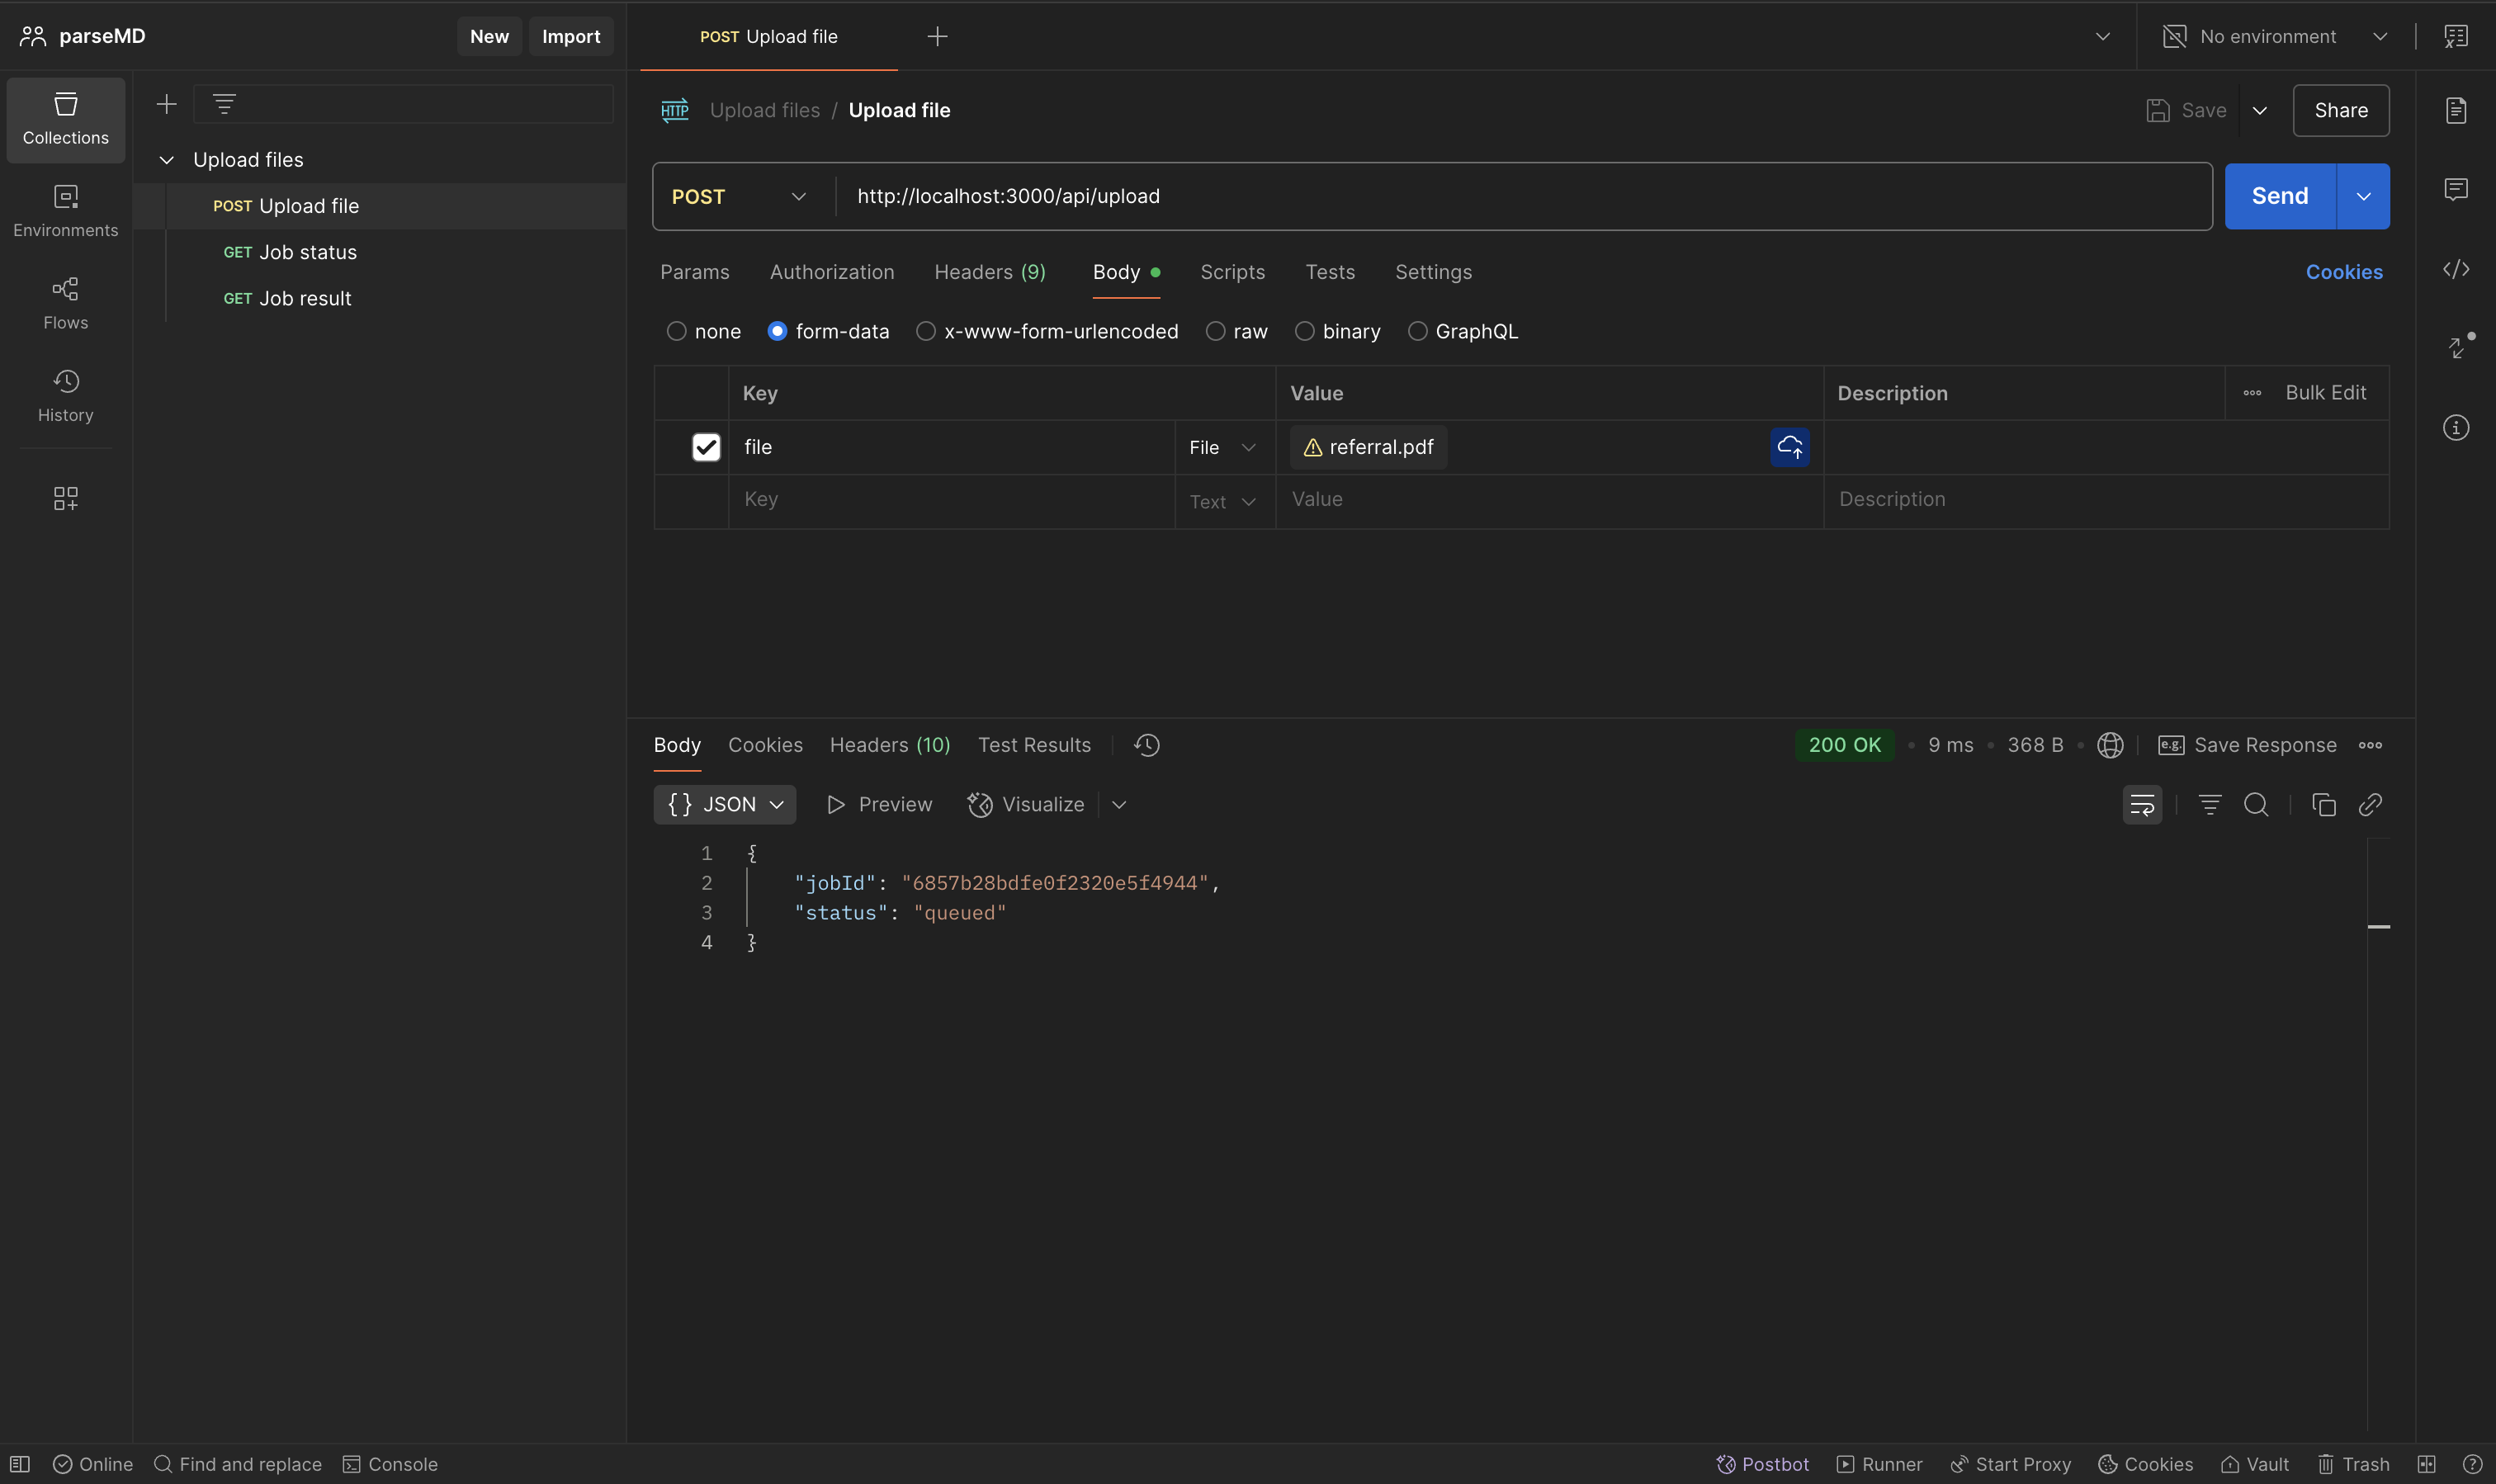Image resolution: width=2496 pixels, height=1484 pixels.
Task: Collapse the Upload files collection
Action: [x=167, y=160]
